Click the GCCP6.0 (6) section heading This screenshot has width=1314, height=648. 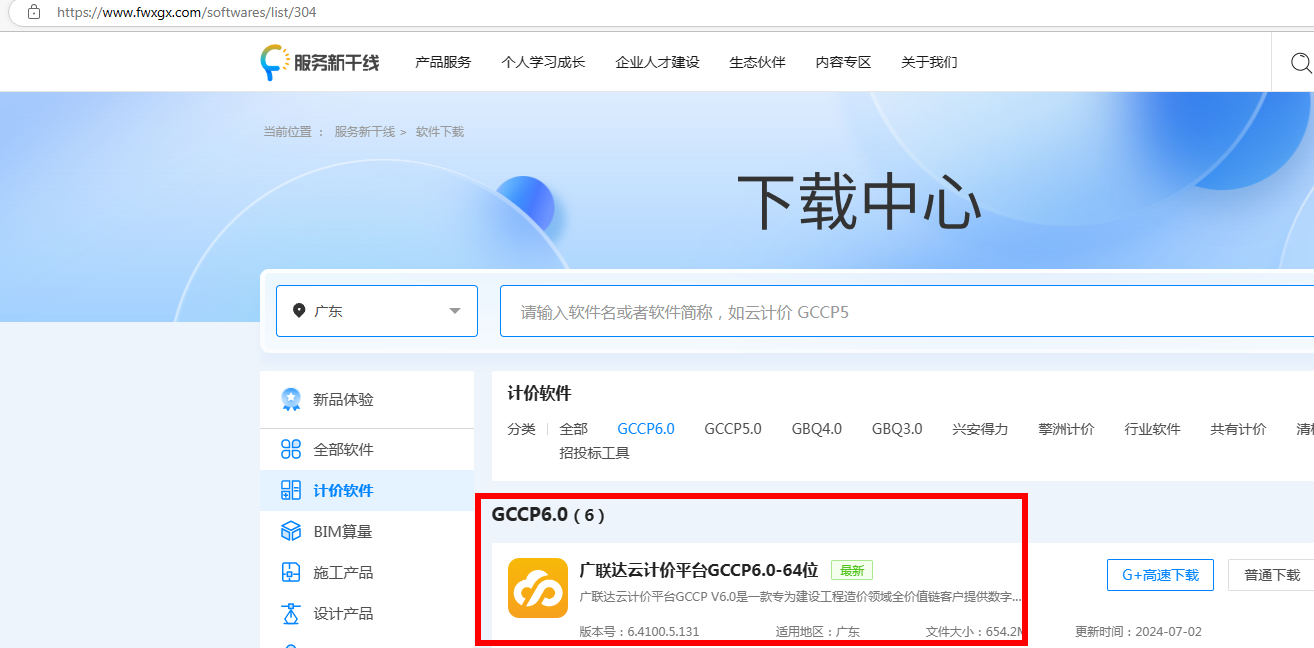click(549, 515)
